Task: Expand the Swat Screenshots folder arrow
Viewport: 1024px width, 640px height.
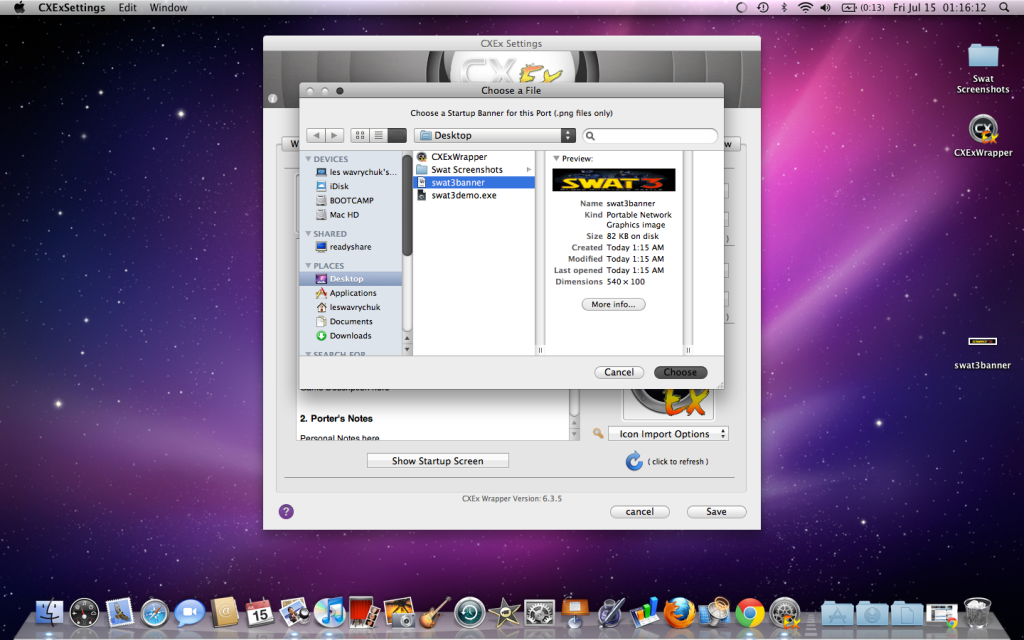Action: point(529,170)
